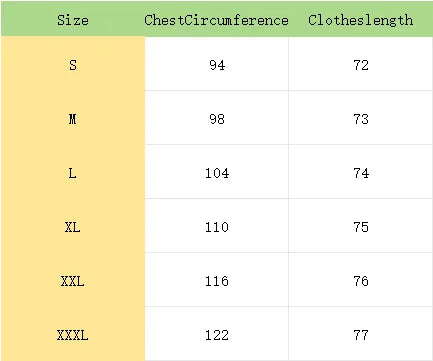Select chest value 94 cell
This screenshot has width=433, height=361.
217,64
